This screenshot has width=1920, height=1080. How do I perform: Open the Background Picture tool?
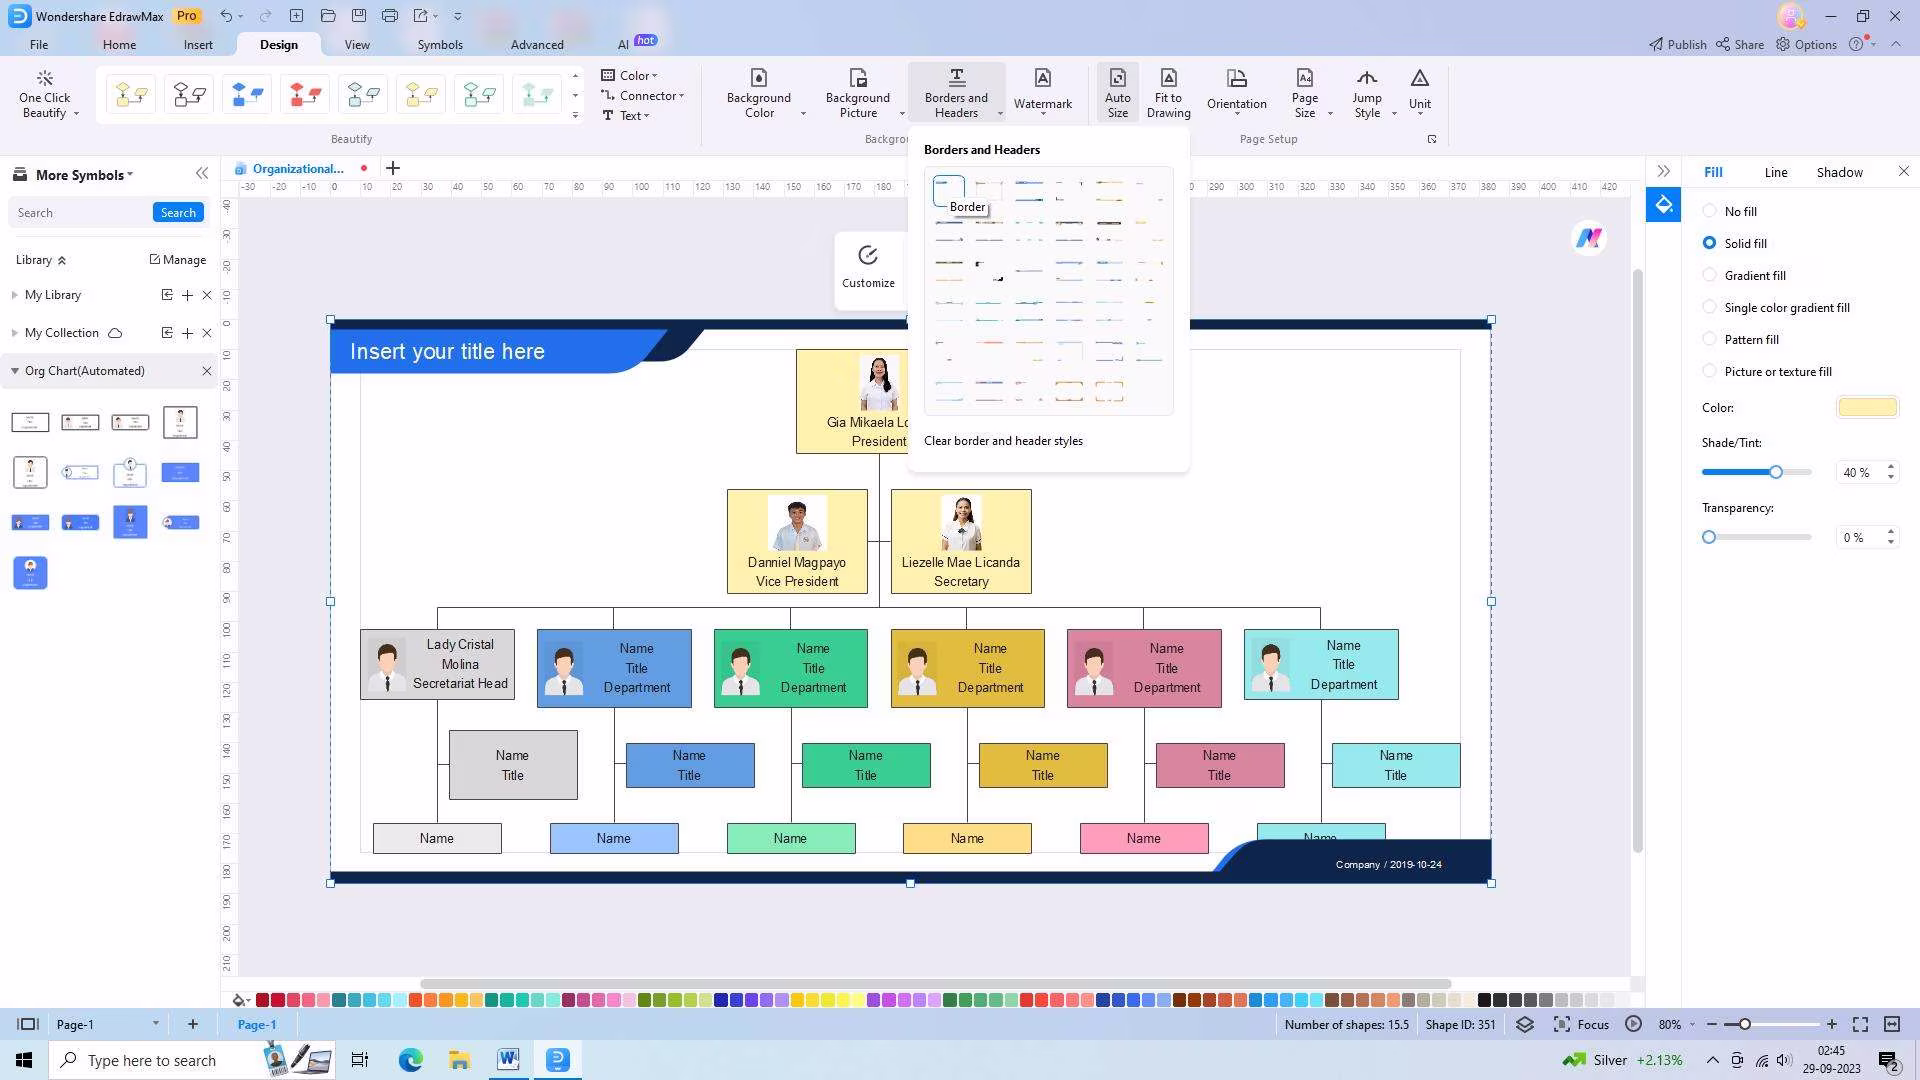pyautogui.click(x=857, y=92)
